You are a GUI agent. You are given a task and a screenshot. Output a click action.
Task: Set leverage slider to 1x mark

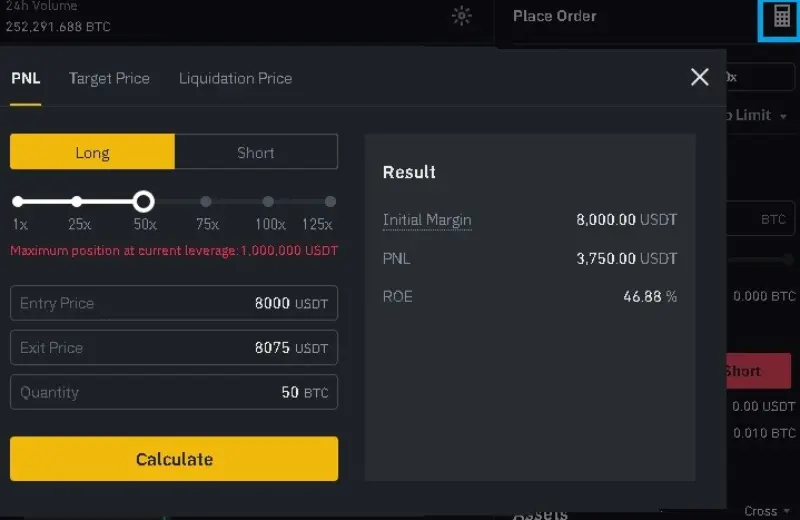pyautogui.click(x=18, y=202)
